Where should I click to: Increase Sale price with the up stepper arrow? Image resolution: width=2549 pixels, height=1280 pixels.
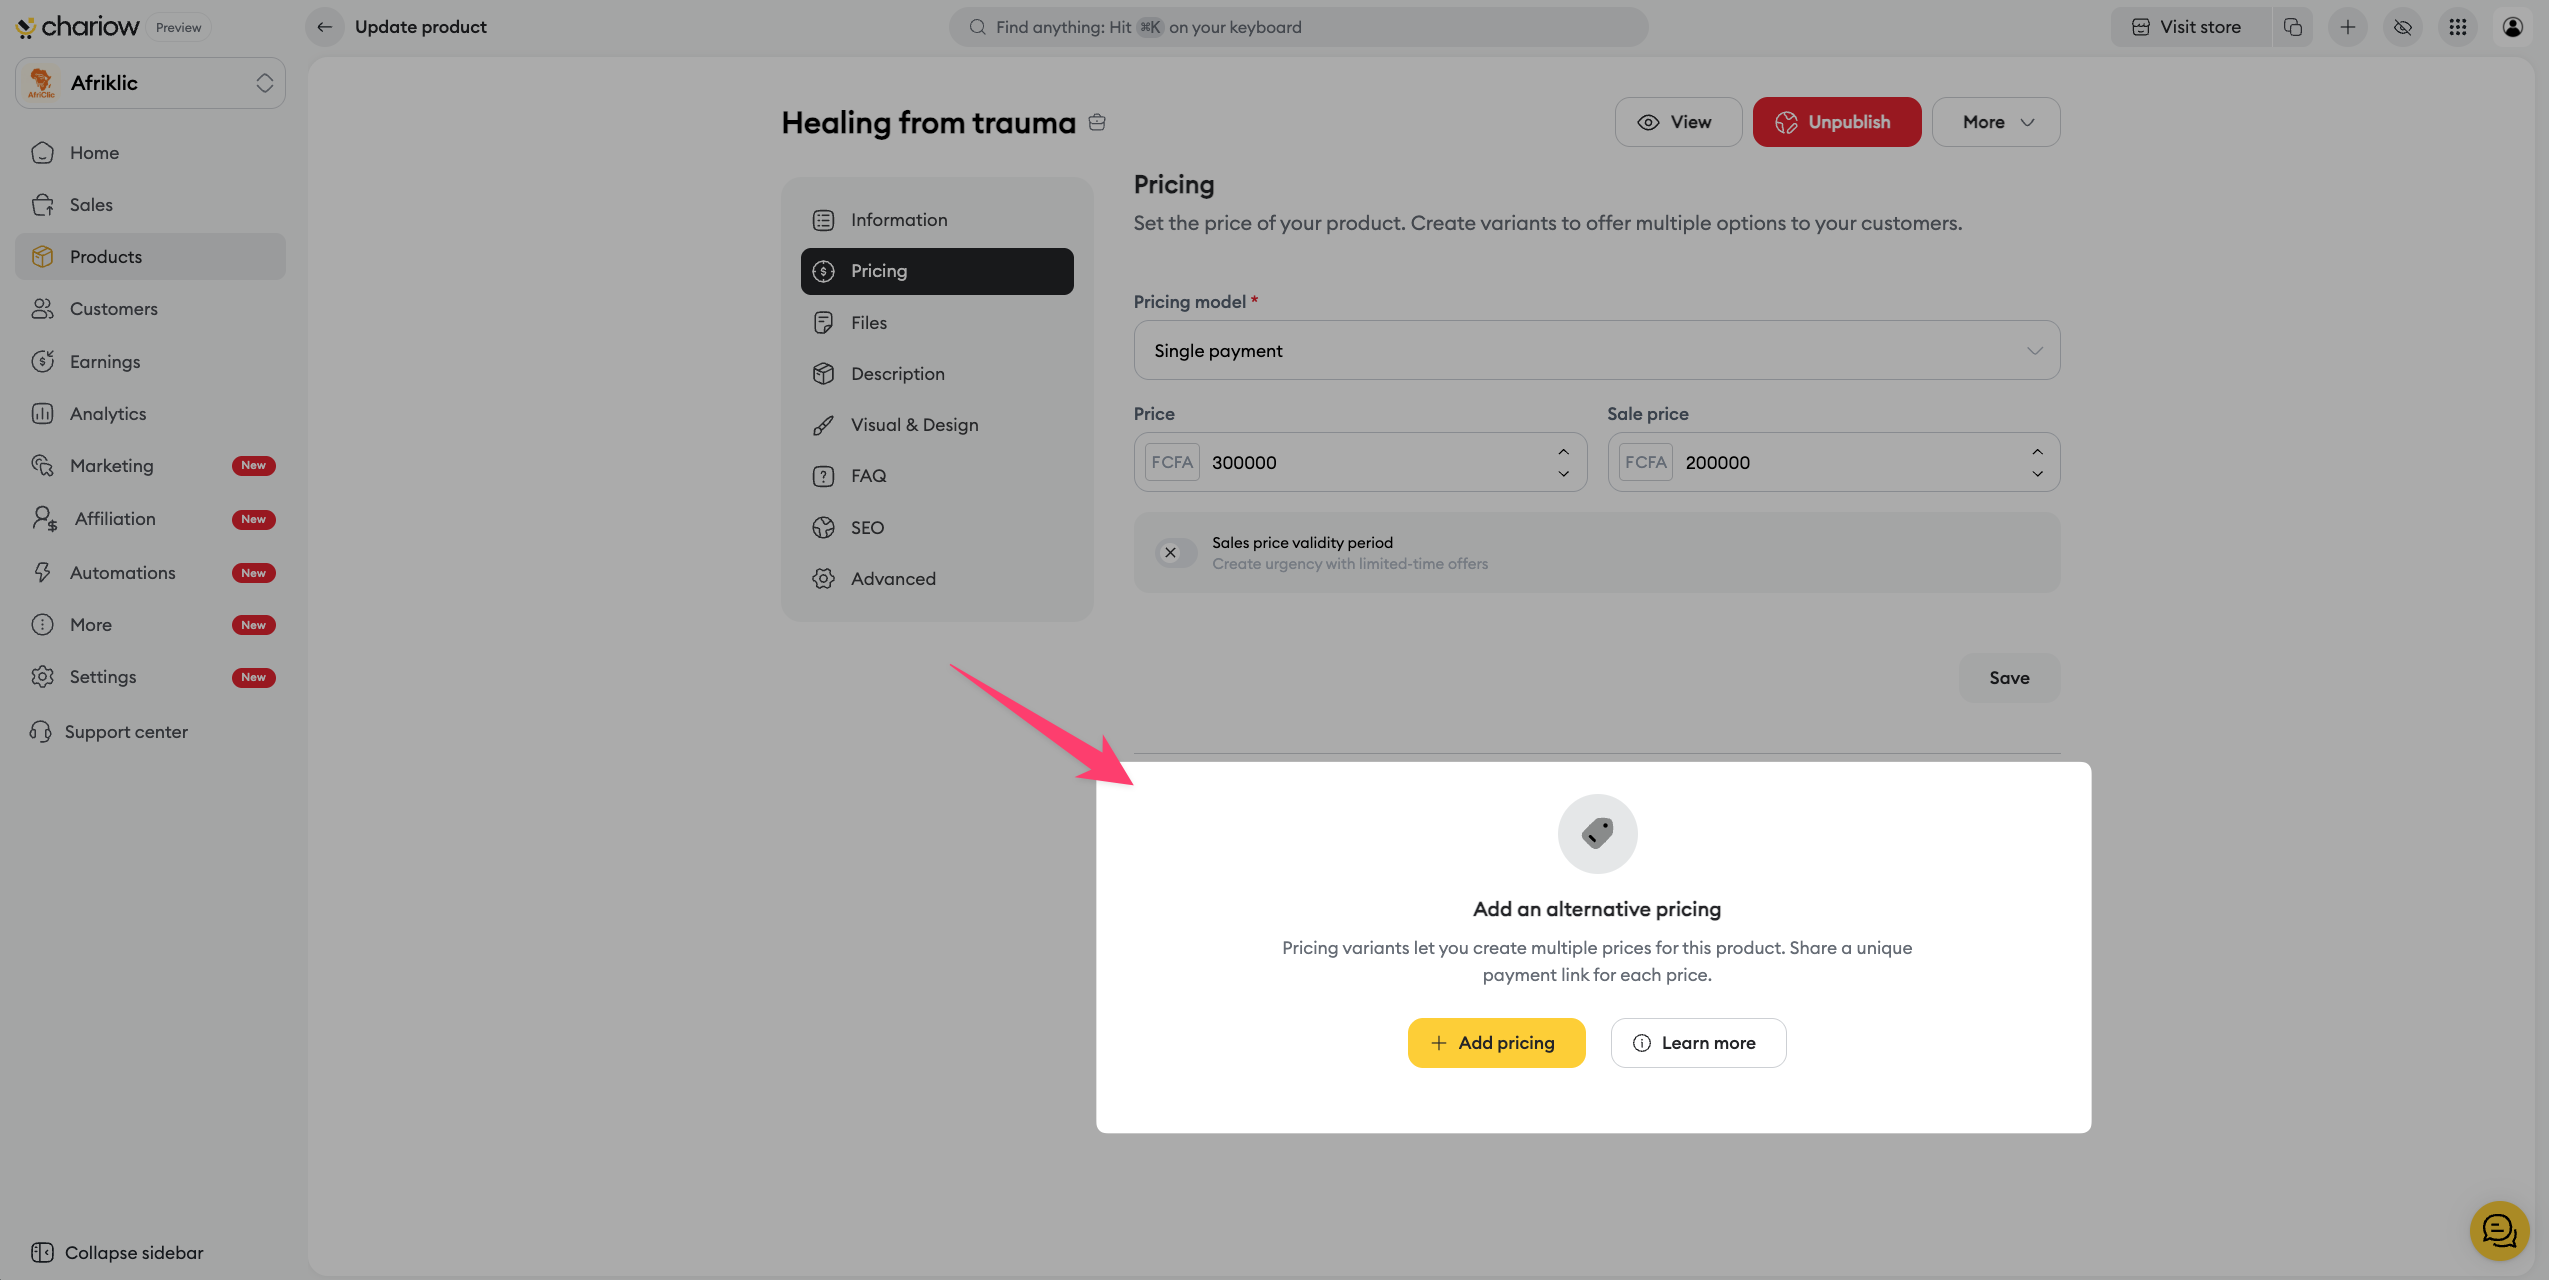tap(2037, 452)
